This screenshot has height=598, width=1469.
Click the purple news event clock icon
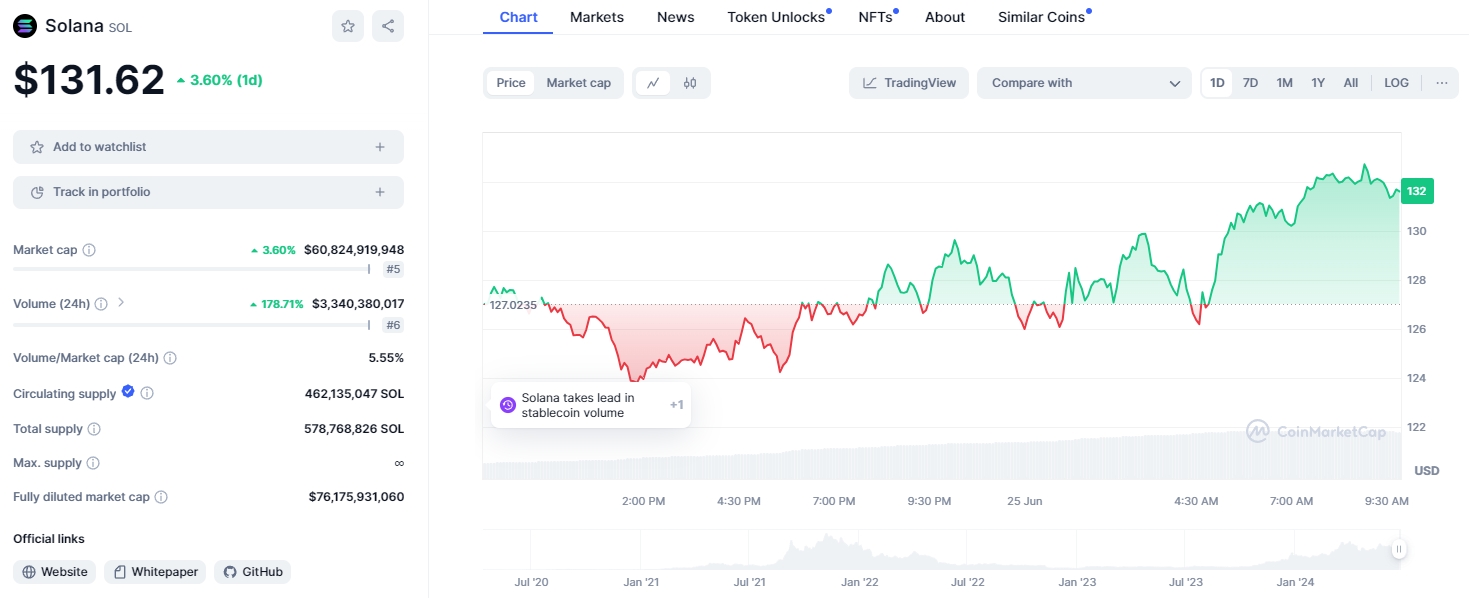tap(507, 405)
